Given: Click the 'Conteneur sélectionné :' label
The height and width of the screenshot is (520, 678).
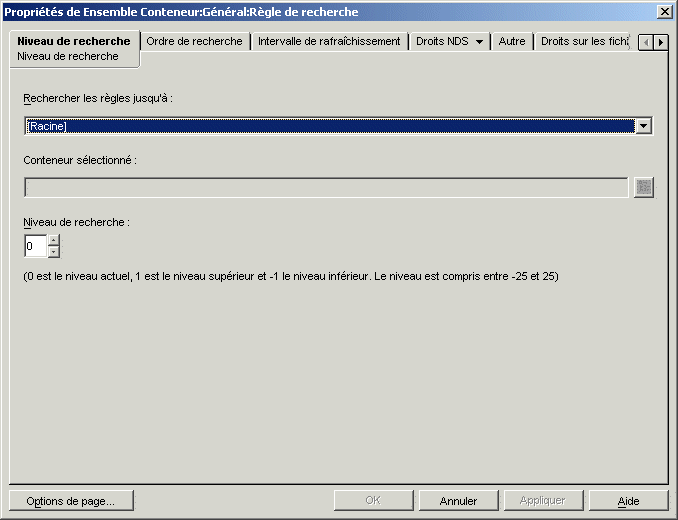Looking at the screenshot, I should [x=80, y=160].
